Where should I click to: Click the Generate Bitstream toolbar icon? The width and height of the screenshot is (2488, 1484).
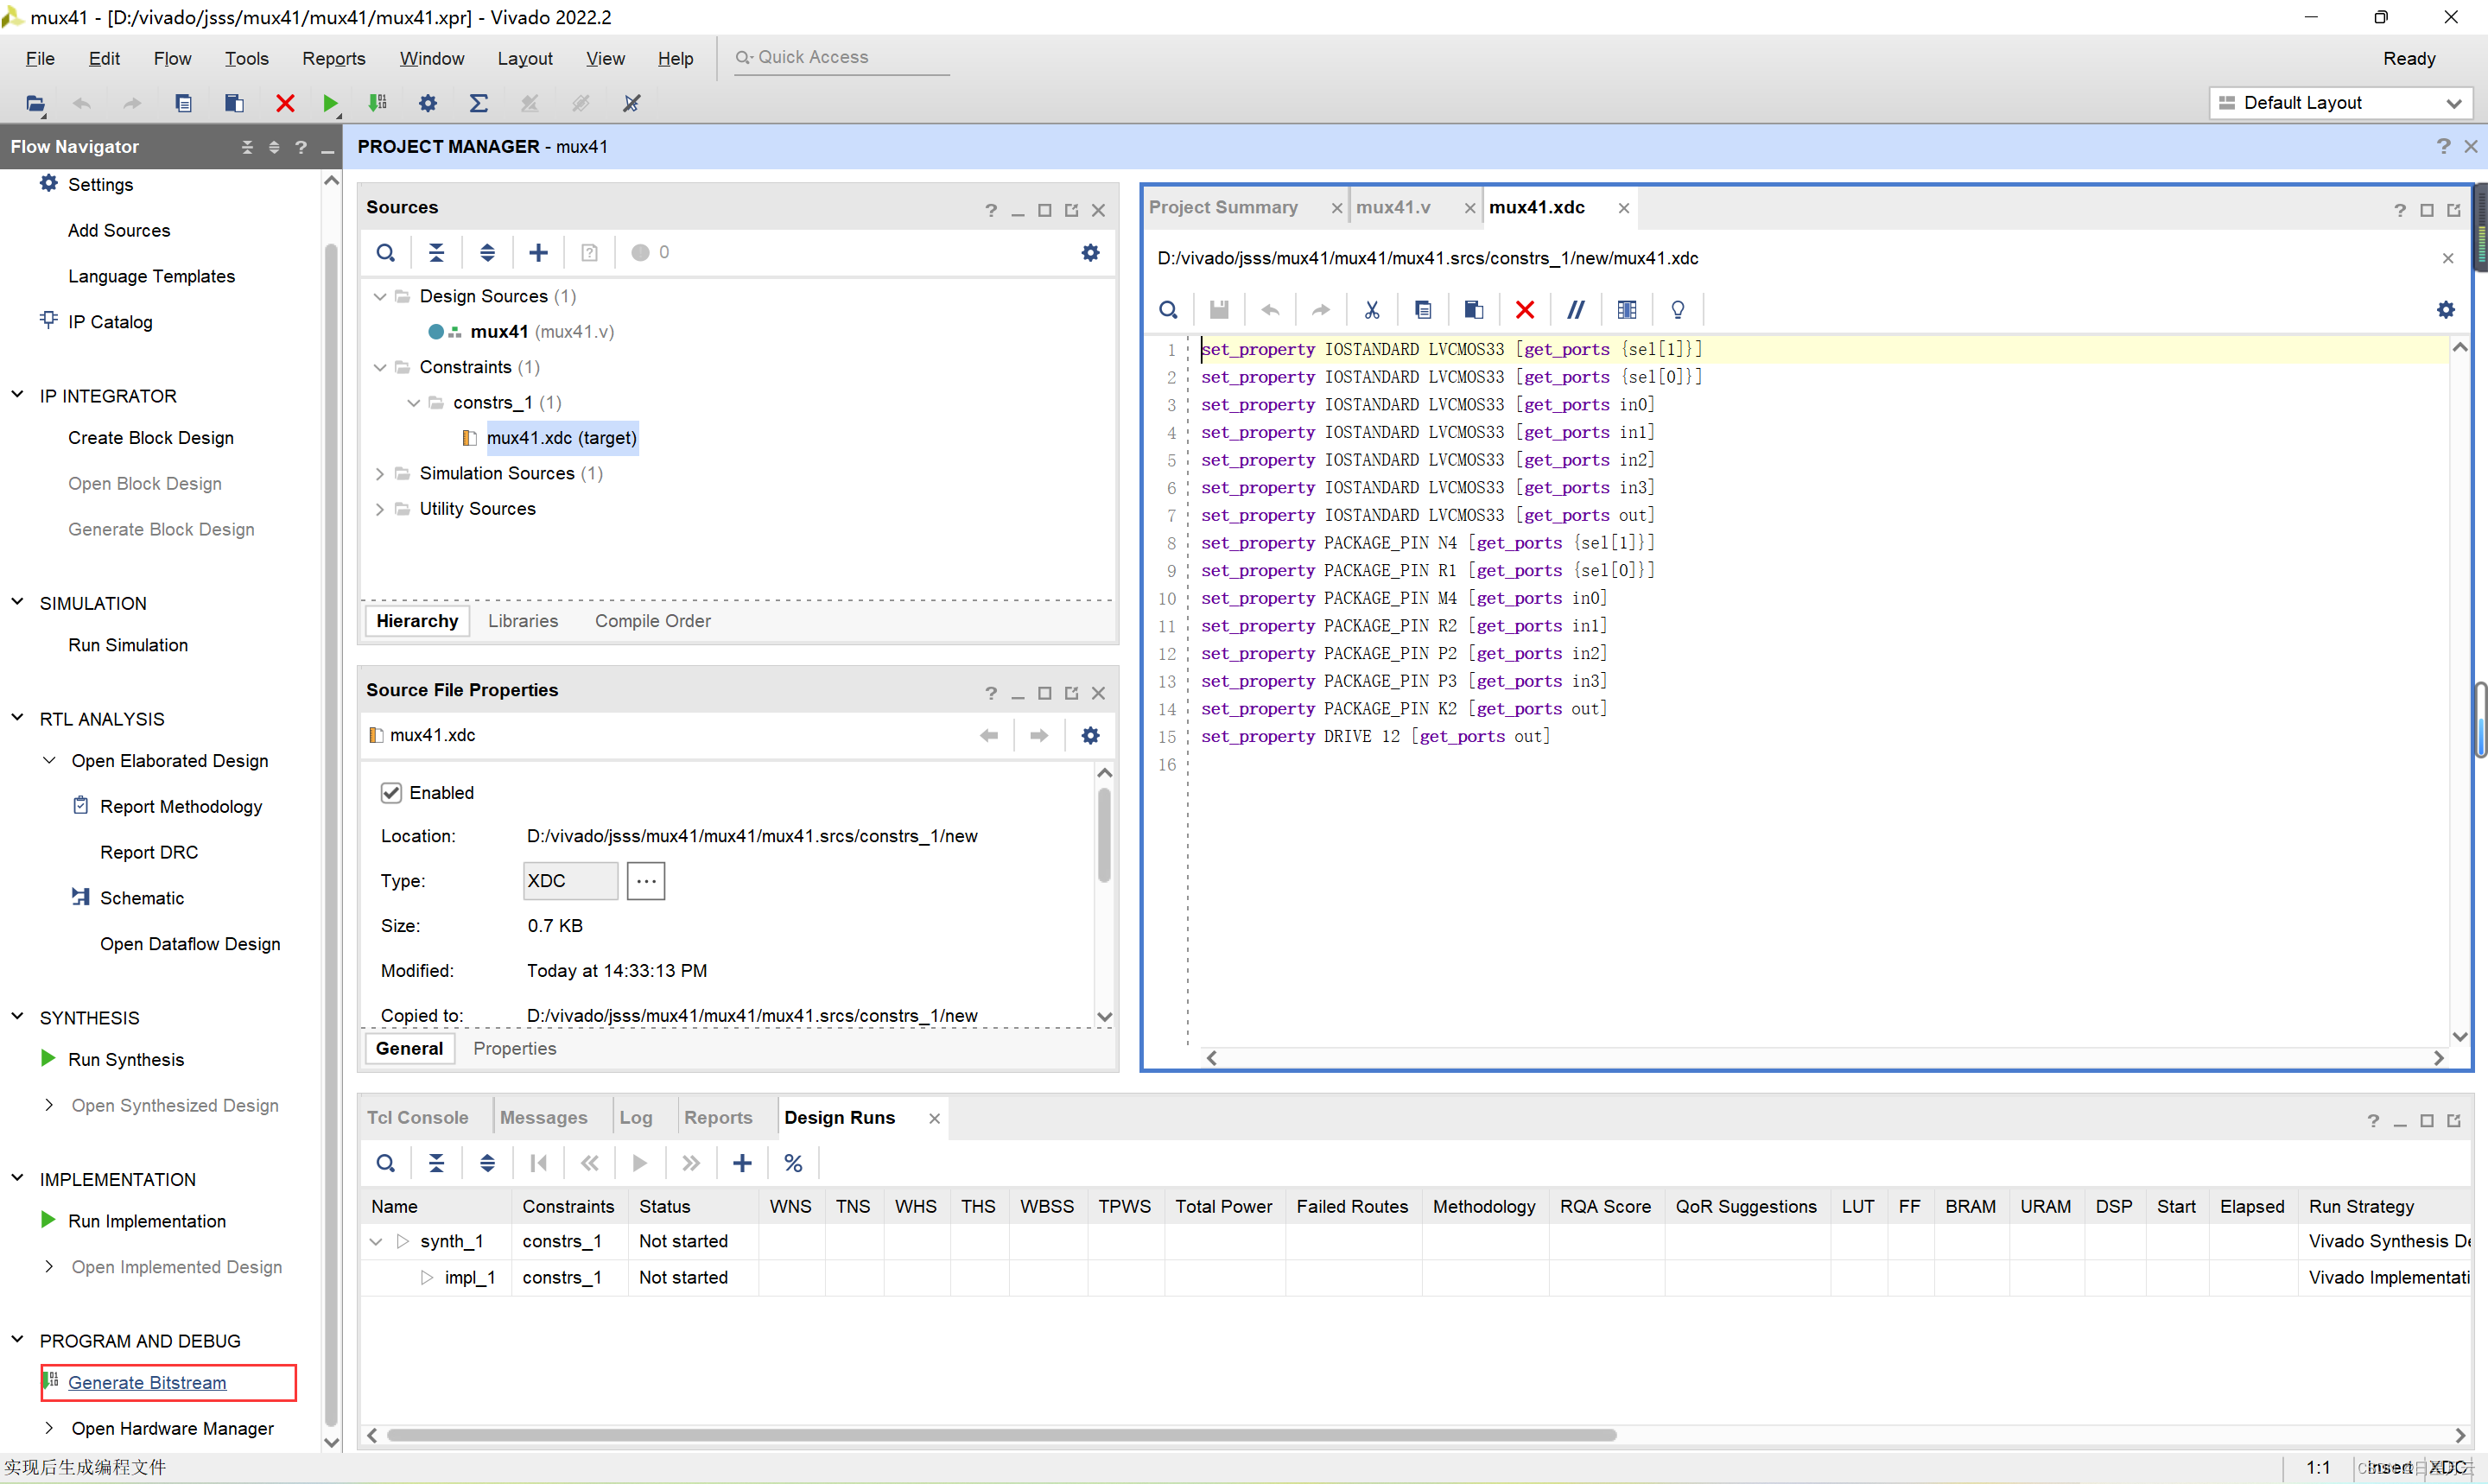point(378,103)
